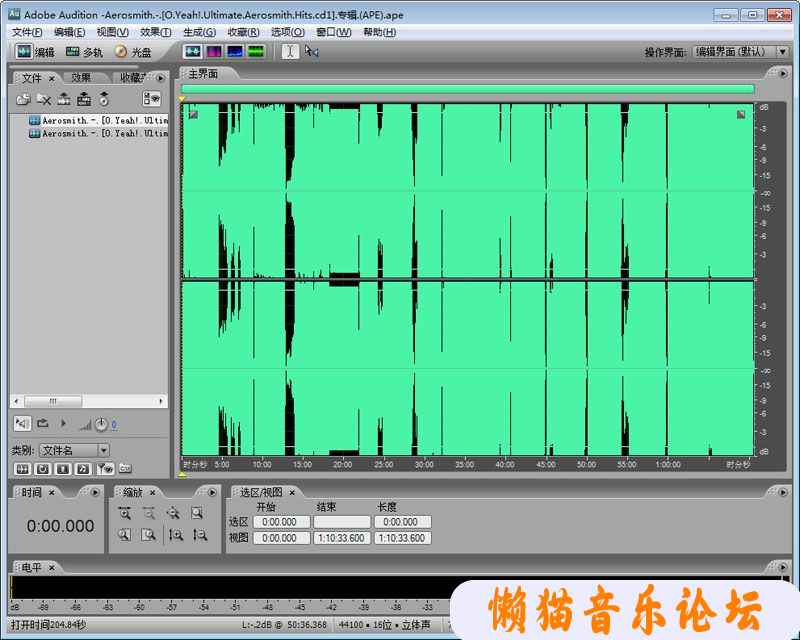Close the 时间 panel tab
The width and height of the screenshot is (800, 640).
(x=52, y=493)
